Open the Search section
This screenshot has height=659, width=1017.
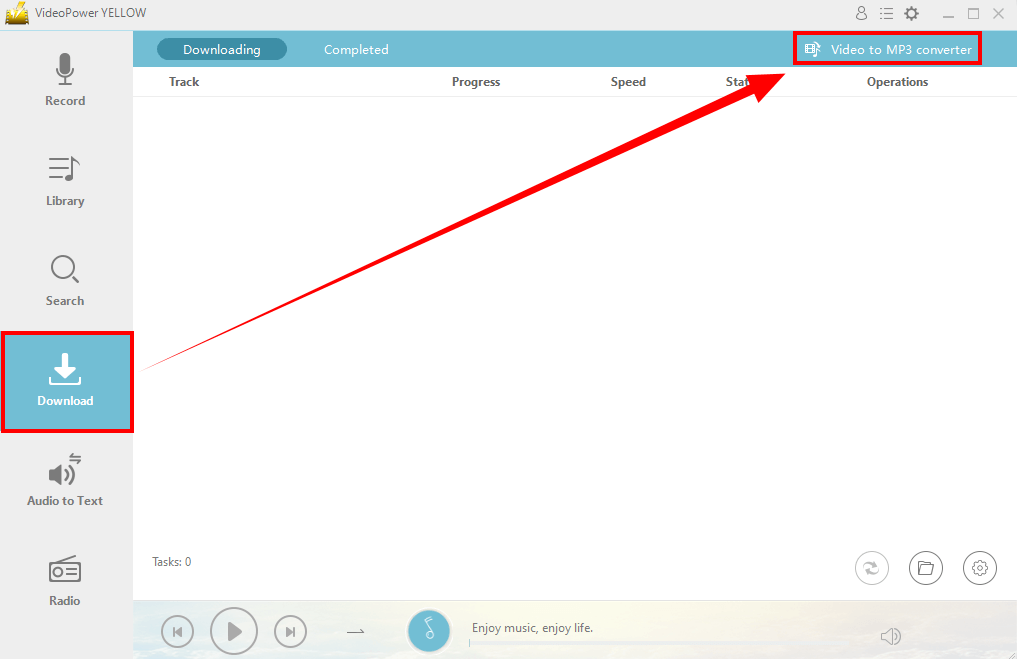pyautogui.click(x=65, y=281)
